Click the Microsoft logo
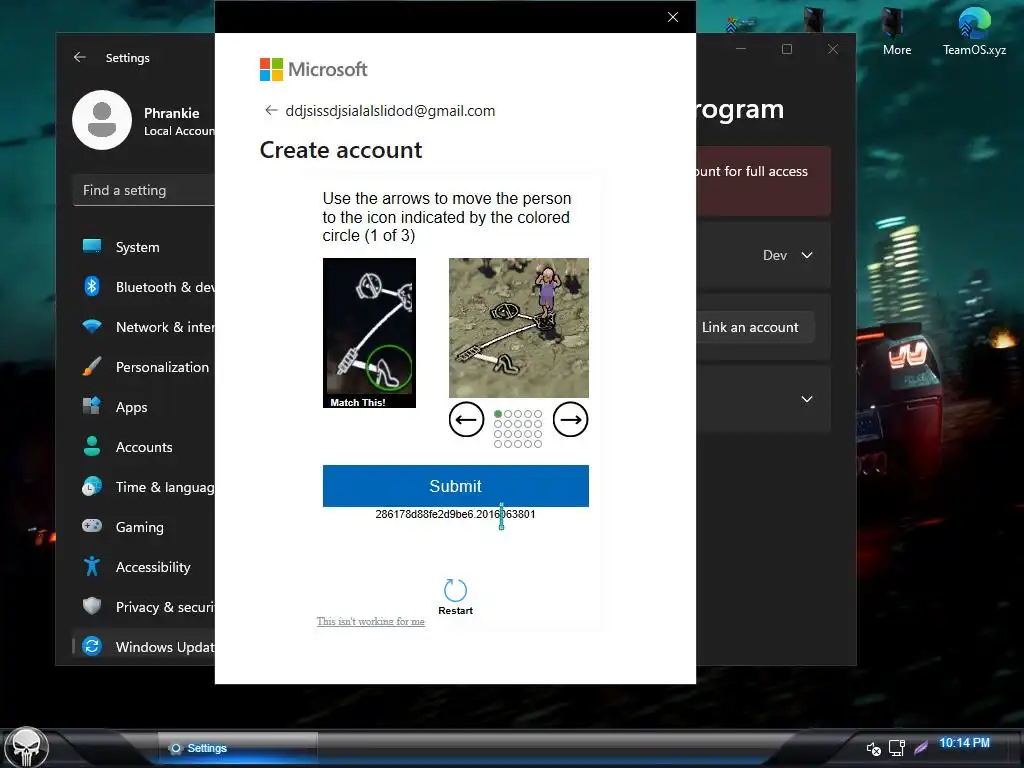The height and width of the screenshot is (768, 1024). (x=313, y=69)
